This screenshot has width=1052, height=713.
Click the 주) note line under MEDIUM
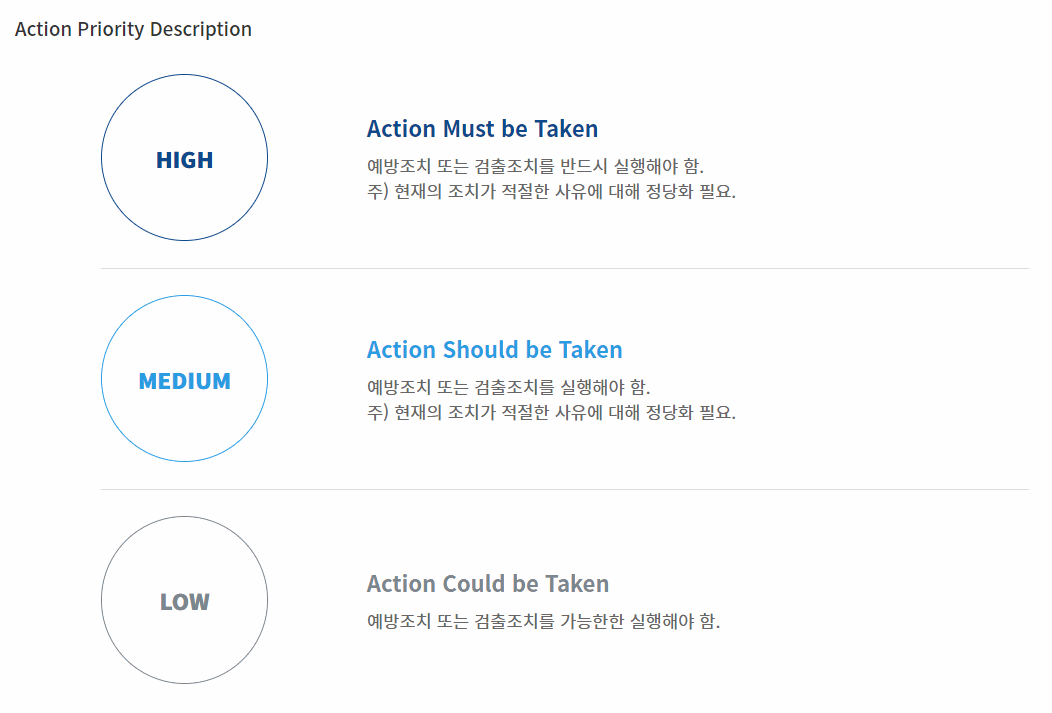coord(551,412)
